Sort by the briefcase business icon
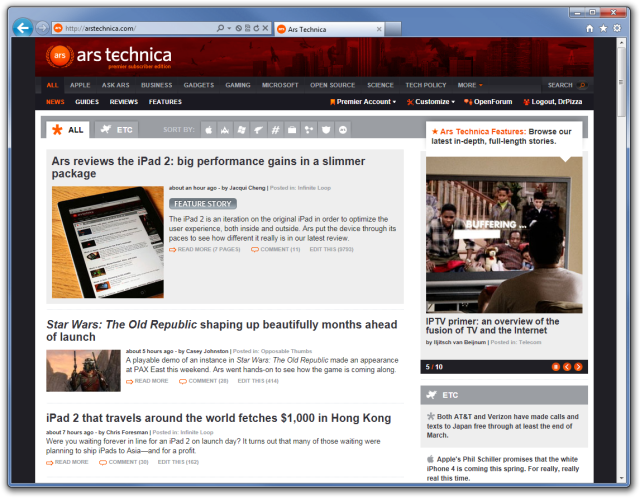 pos(292,130)
